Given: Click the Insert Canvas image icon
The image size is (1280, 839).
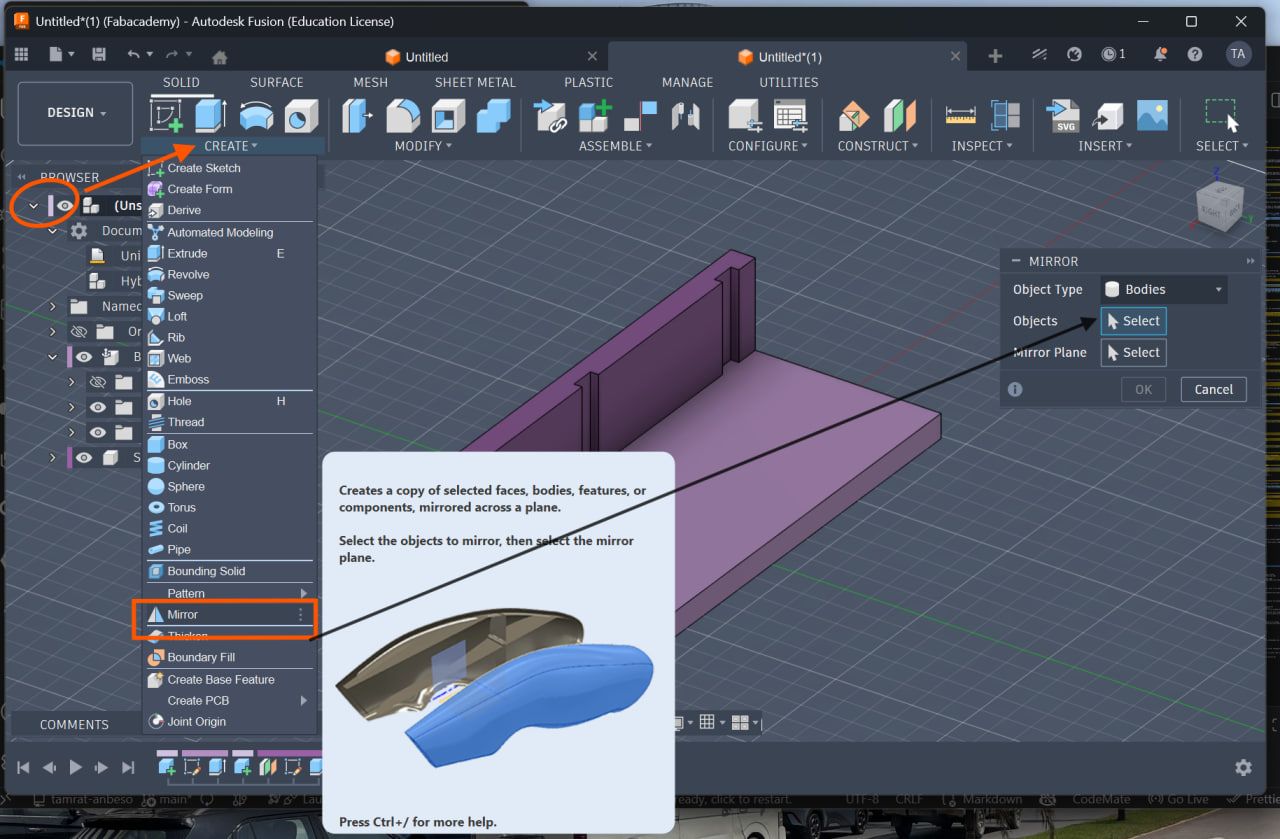Looking at the screenshot, I should point(1152,115).
